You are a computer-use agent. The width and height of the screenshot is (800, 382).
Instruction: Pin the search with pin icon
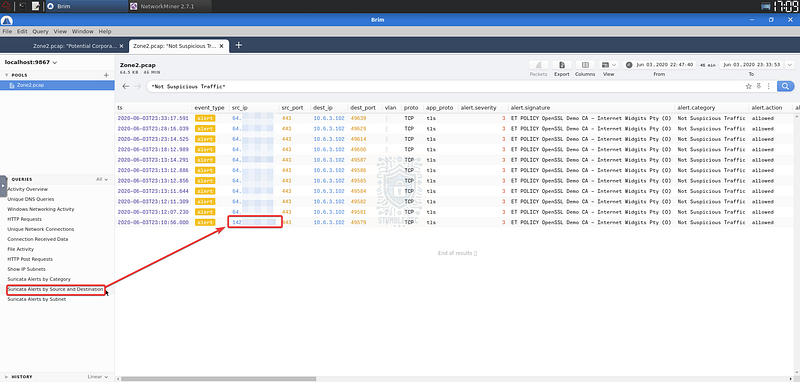(x=759, y=86)
